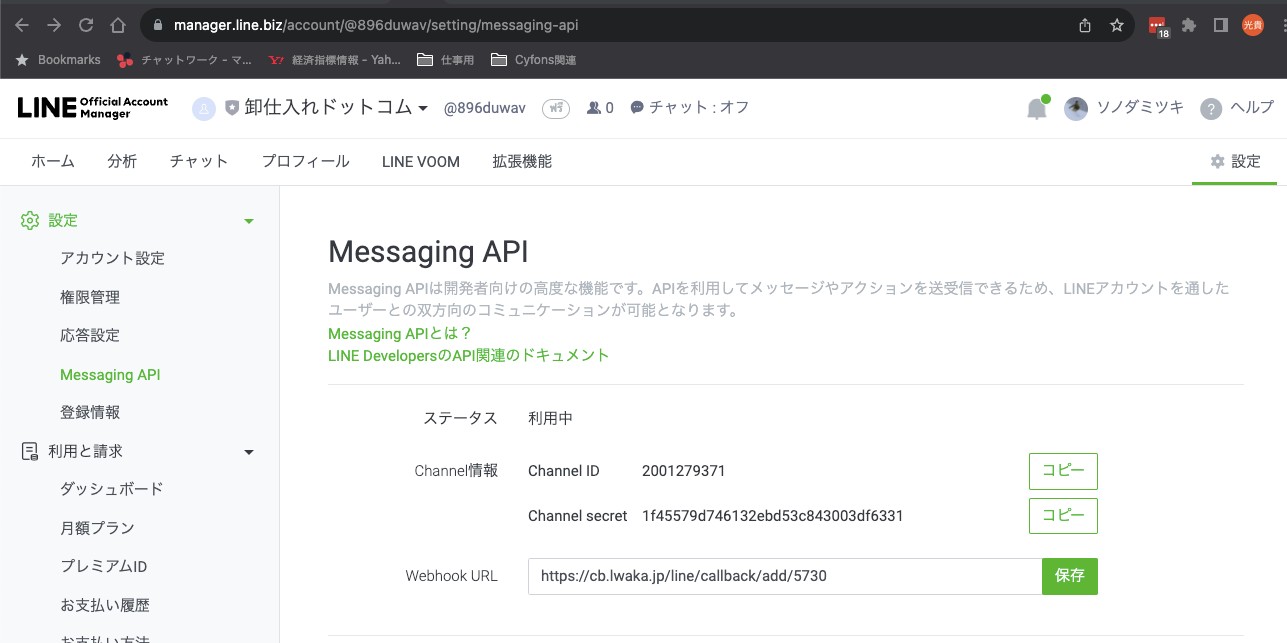This screenshot has width=1287, height=643.
Task: Click the friends count icon
Action: point(594,108)
